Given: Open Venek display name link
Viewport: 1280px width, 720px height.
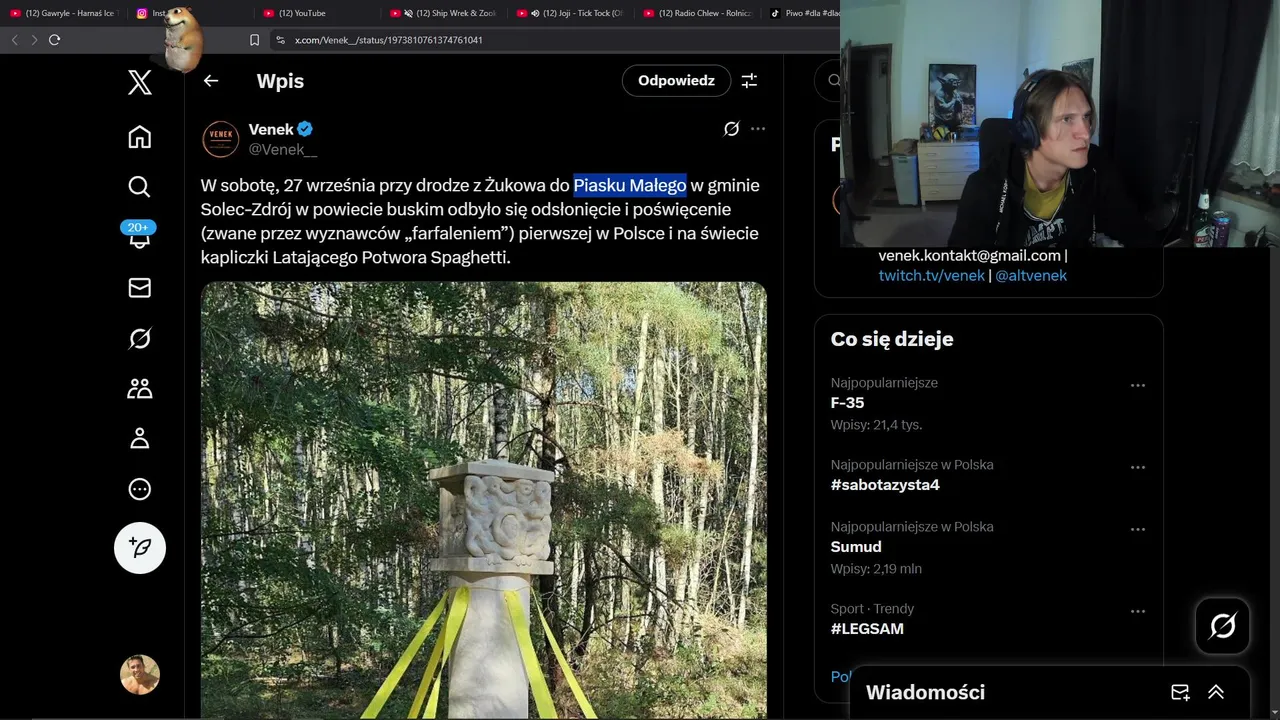Looking at the screenshot, I should [271, 129].
